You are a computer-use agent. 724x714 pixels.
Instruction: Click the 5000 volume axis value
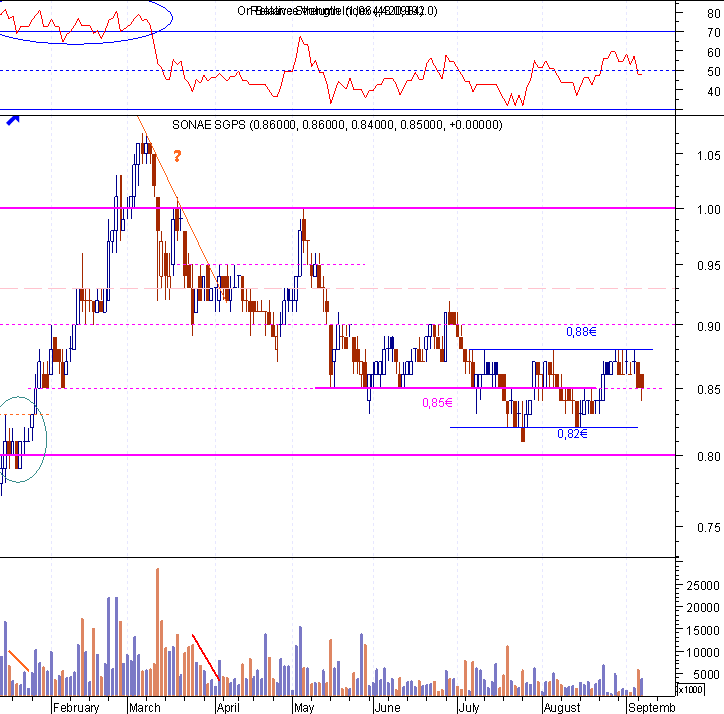coord(706,675)
